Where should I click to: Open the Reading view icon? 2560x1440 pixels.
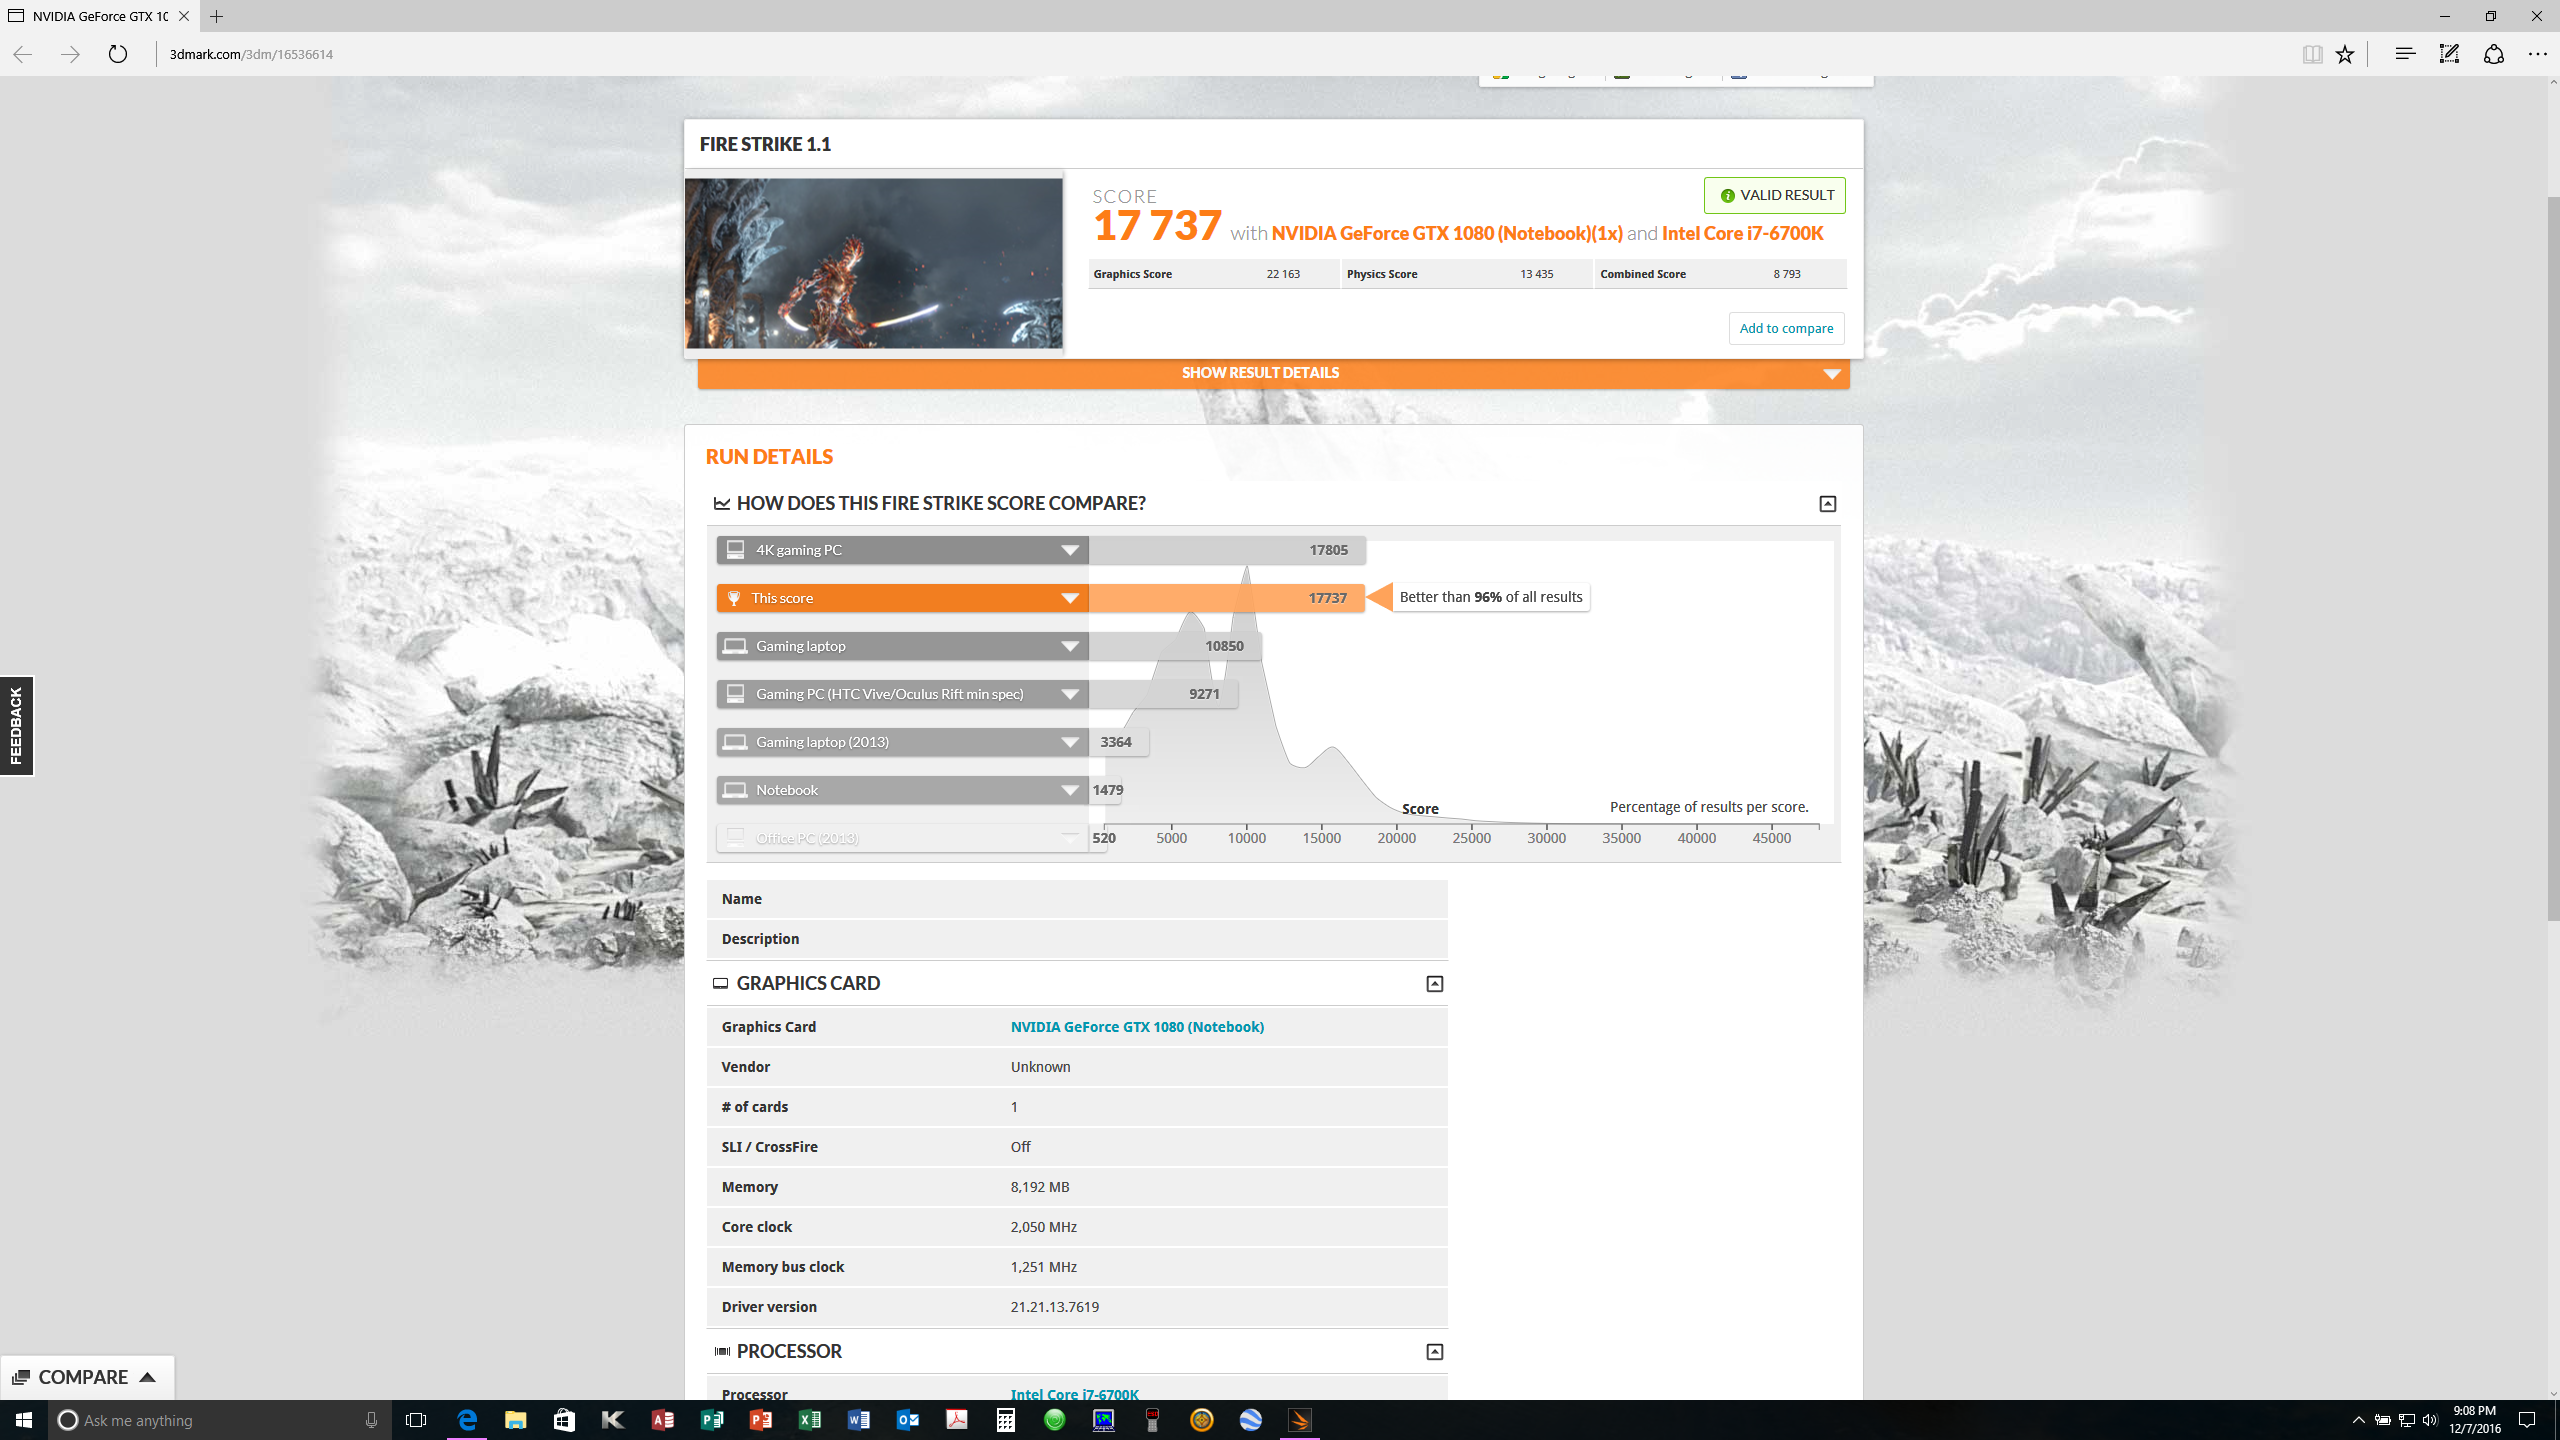tap(2312, 54)
